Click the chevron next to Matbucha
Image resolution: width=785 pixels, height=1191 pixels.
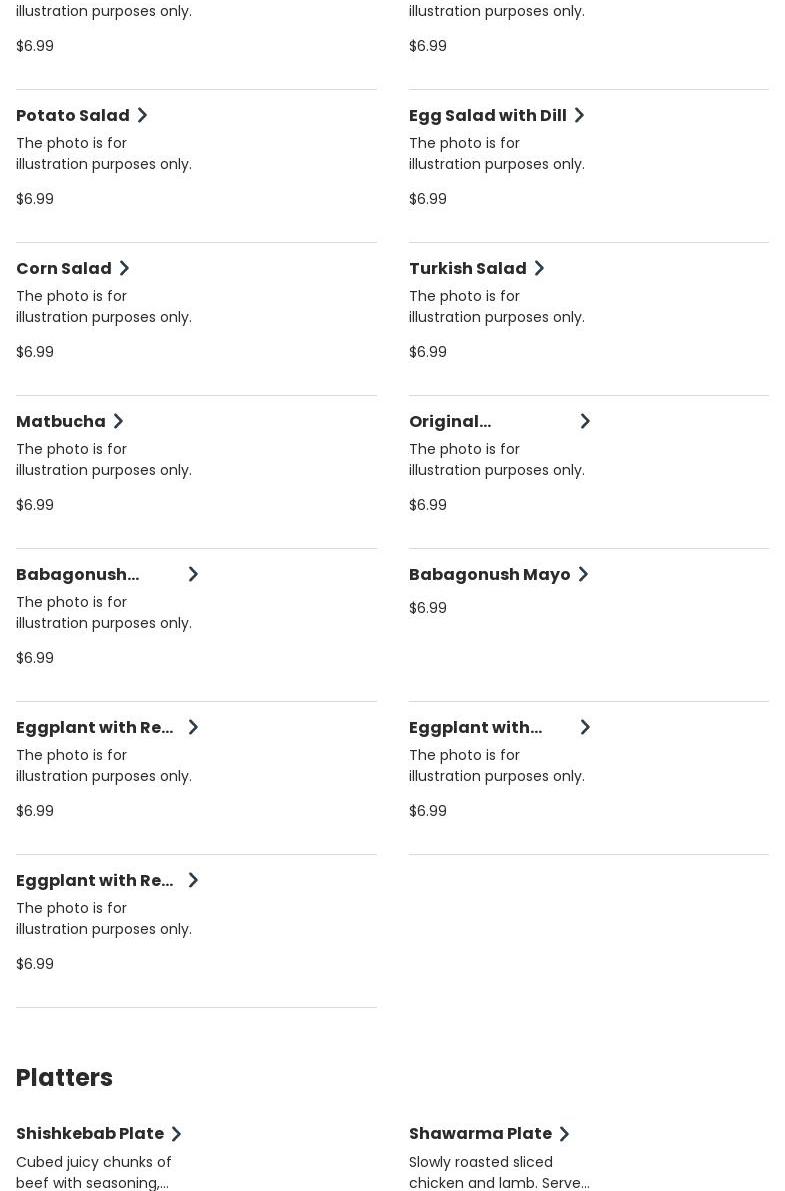[118, 421]
